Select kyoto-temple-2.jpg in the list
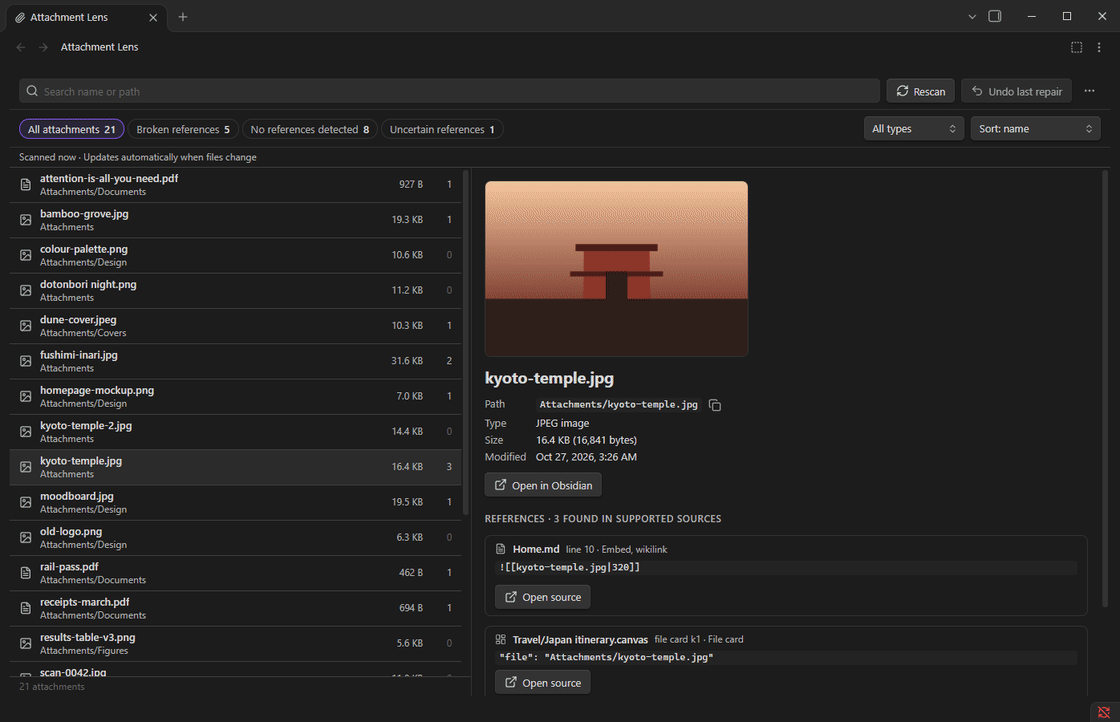 point(236,432)
